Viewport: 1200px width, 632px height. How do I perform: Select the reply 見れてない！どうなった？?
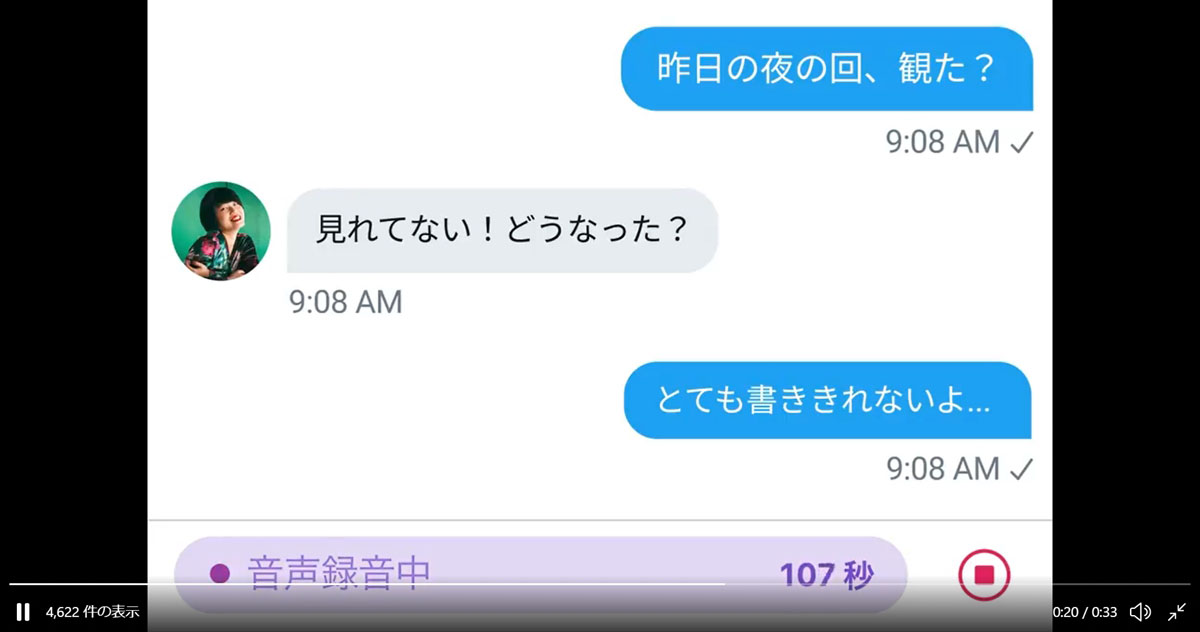[x=503, y=231]
